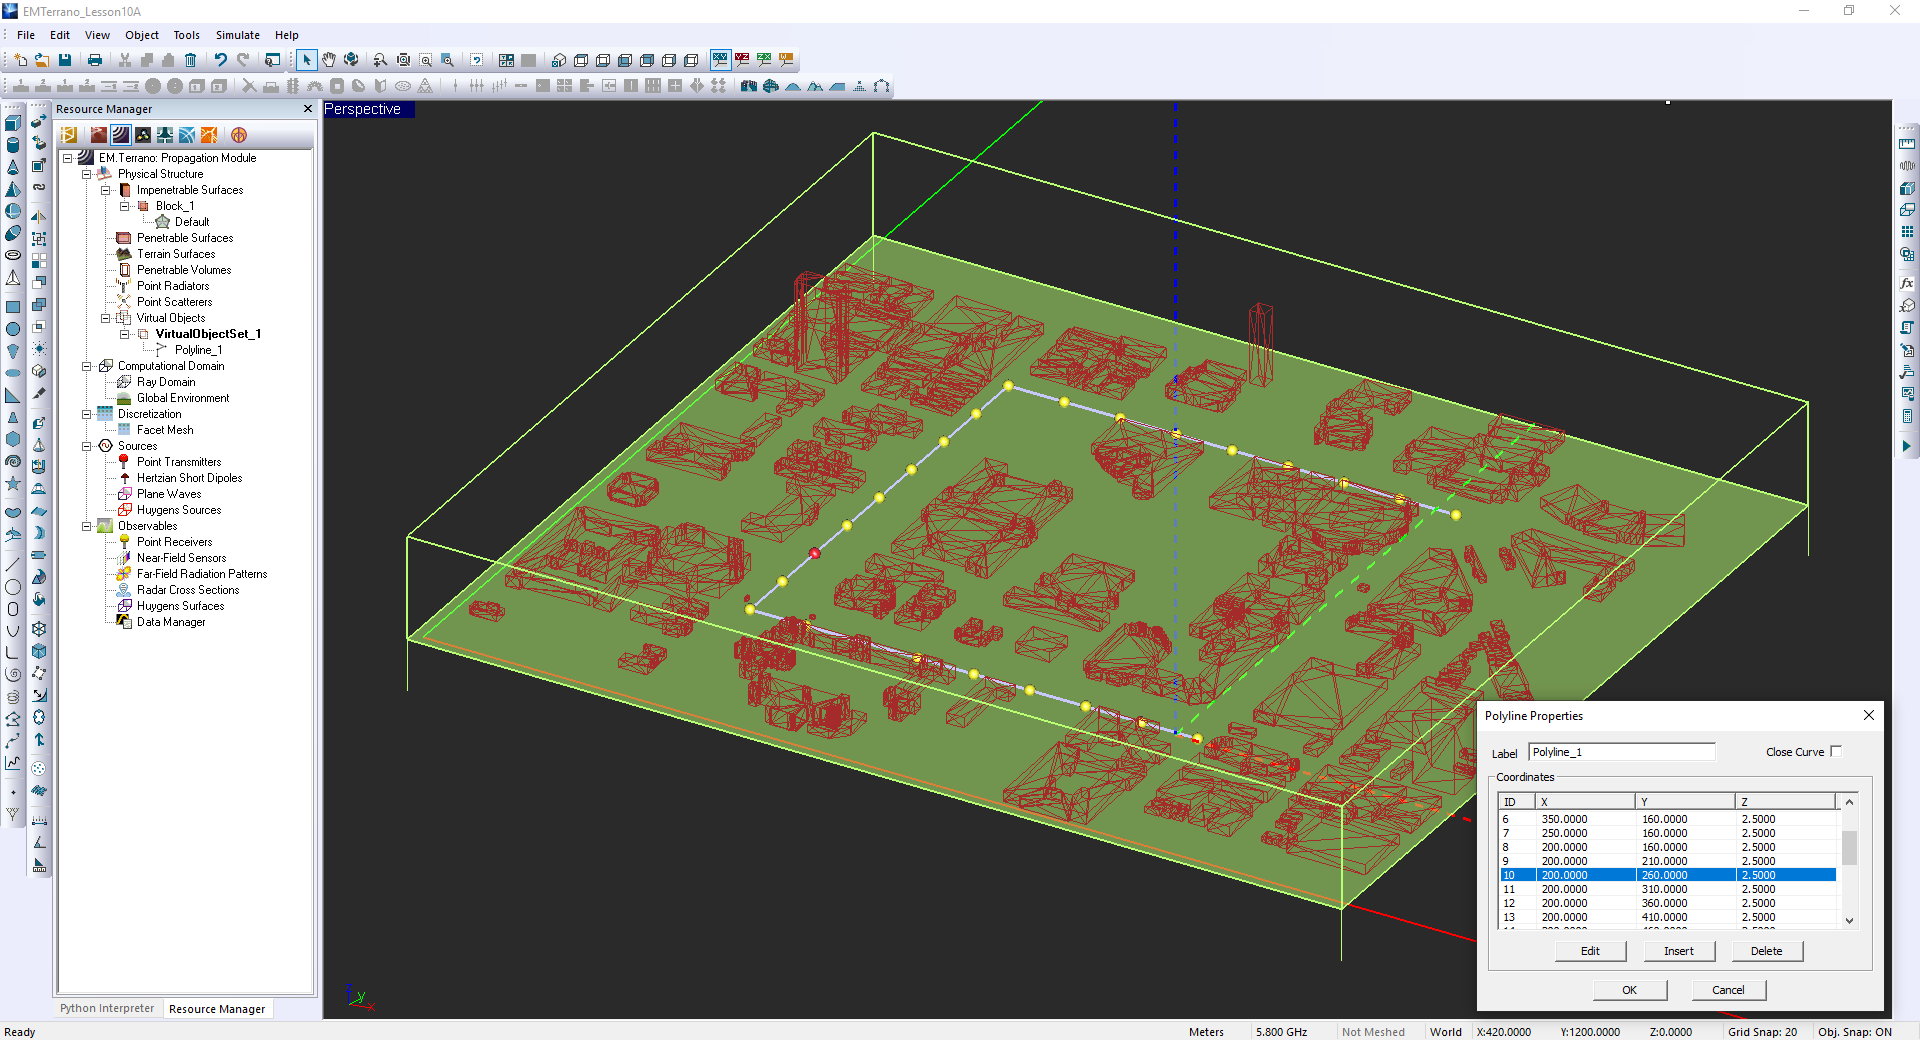Select the Cylinder primitive tool
Screen dimensions: 1920x1040
click(13, 145)
